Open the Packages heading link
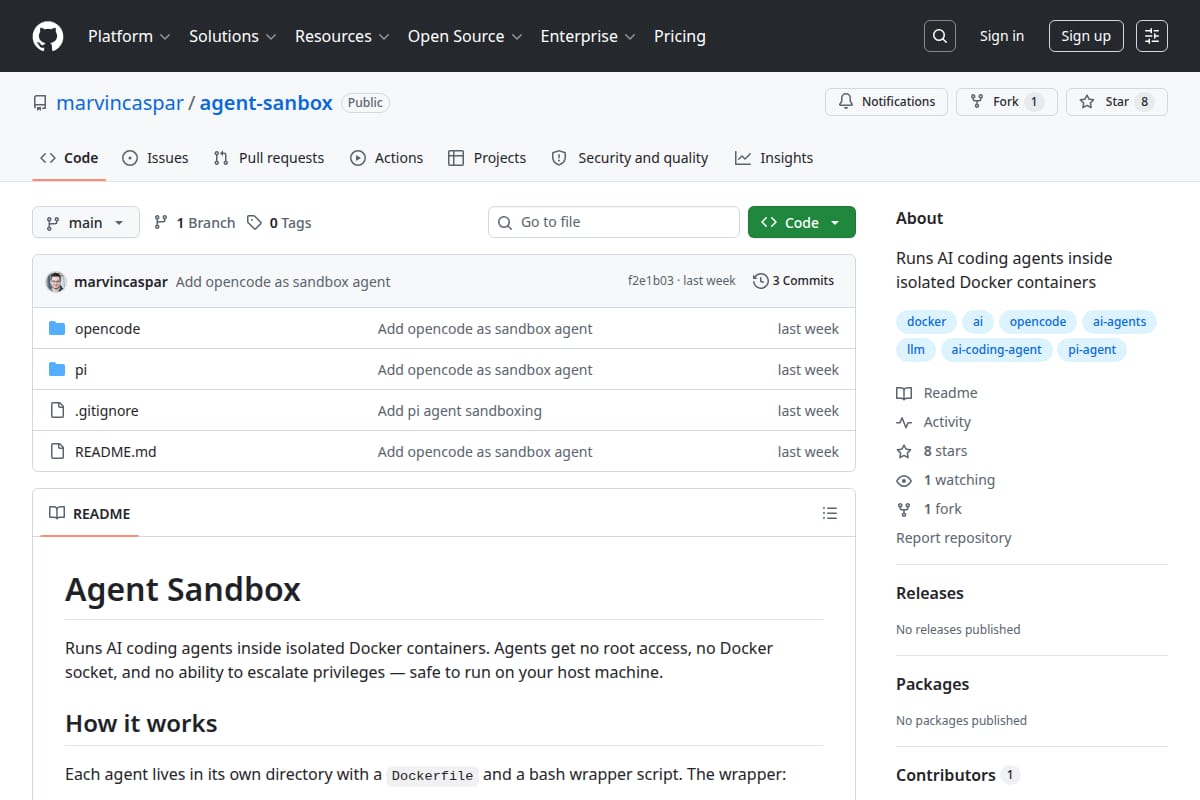Image resolution: width=1200 pixels, height=800 pixels. (932, 684)
